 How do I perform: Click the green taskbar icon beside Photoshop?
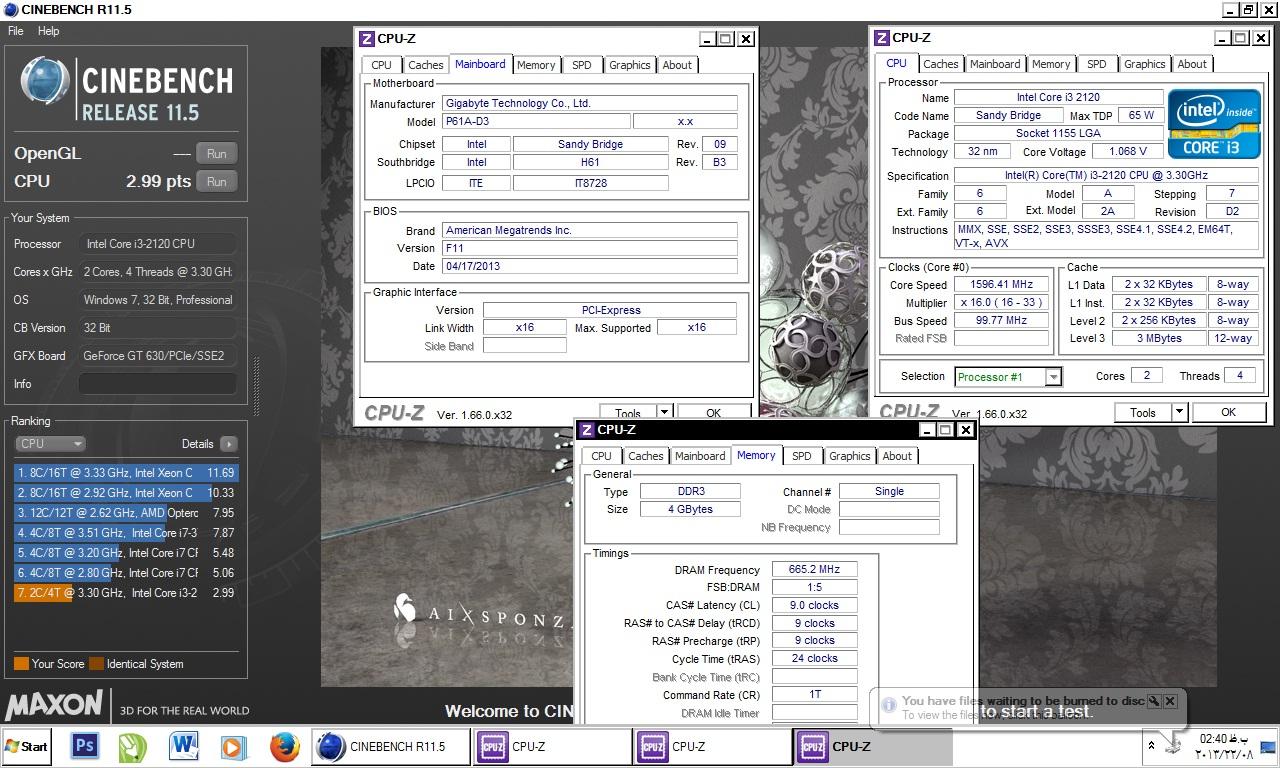[133, 746]
